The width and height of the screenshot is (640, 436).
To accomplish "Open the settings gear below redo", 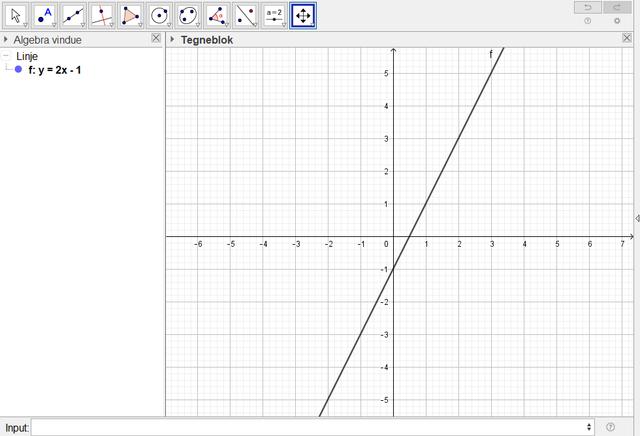I will 617,21.
